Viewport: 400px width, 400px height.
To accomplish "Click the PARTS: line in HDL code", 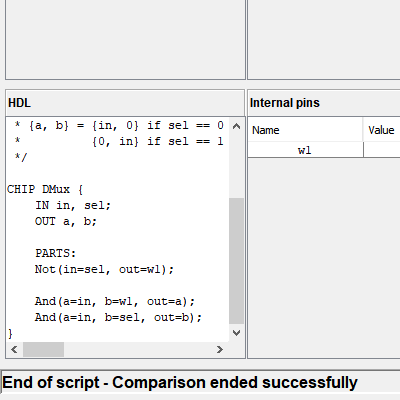I will pos(56,253).
